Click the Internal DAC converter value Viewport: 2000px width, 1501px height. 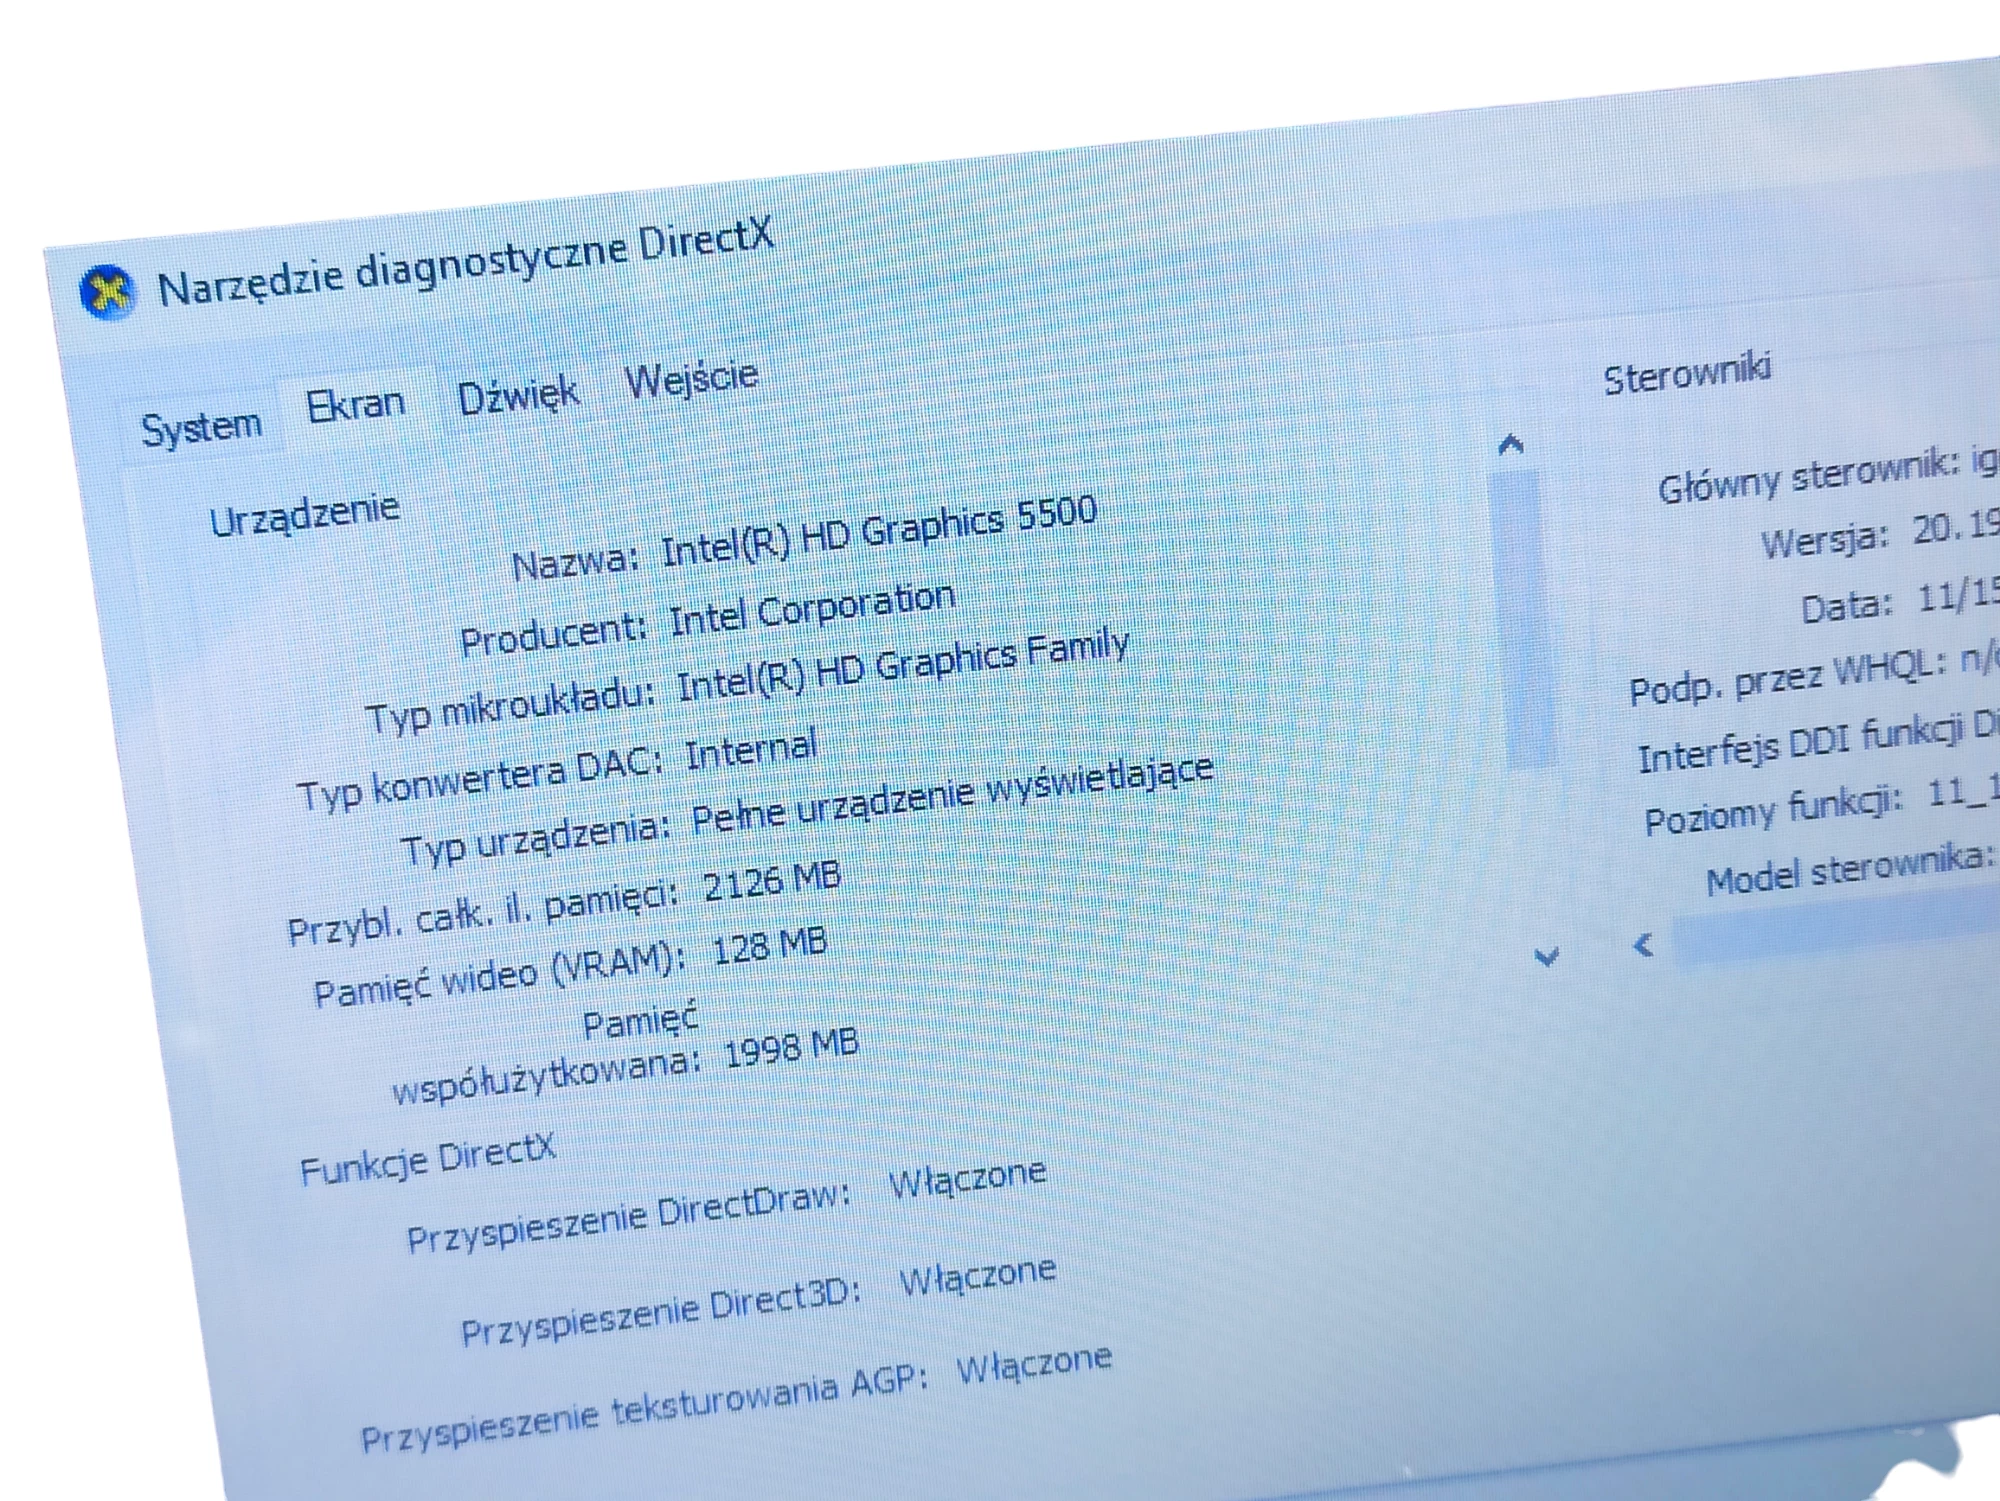click(x=750, y=751)
